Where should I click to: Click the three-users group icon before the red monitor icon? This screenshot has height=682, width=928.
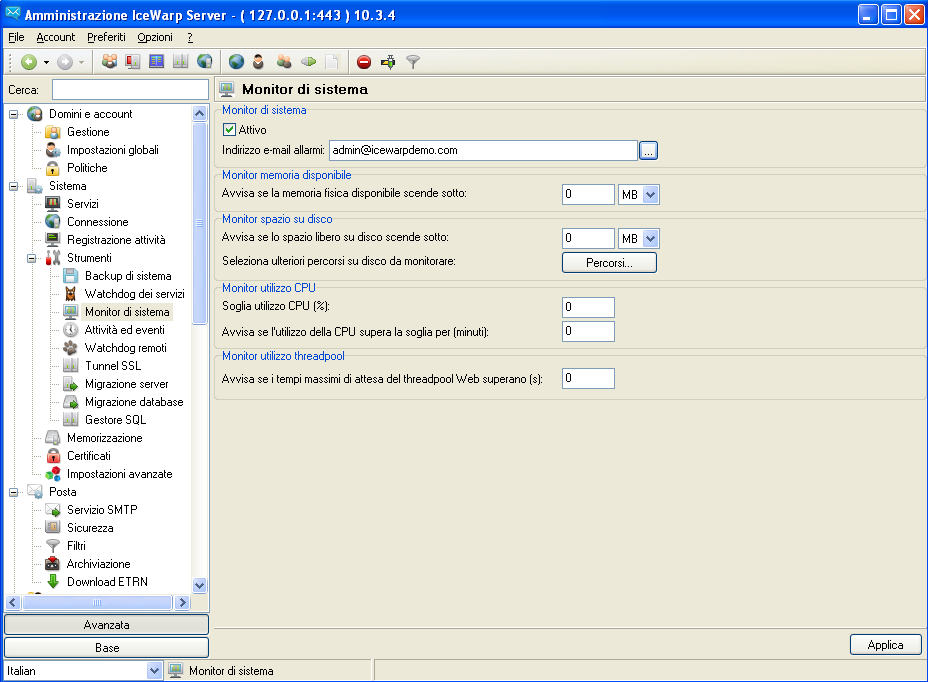click(109, 62)
